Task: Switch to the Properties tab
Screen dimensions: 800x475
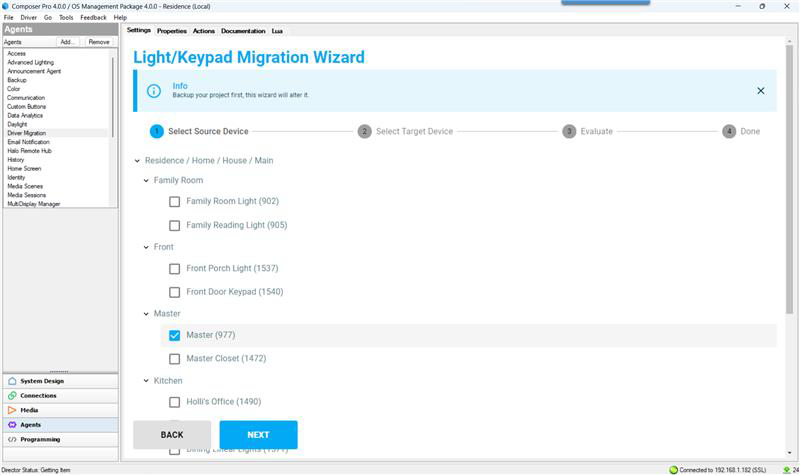Action: (x=172, y=31)
